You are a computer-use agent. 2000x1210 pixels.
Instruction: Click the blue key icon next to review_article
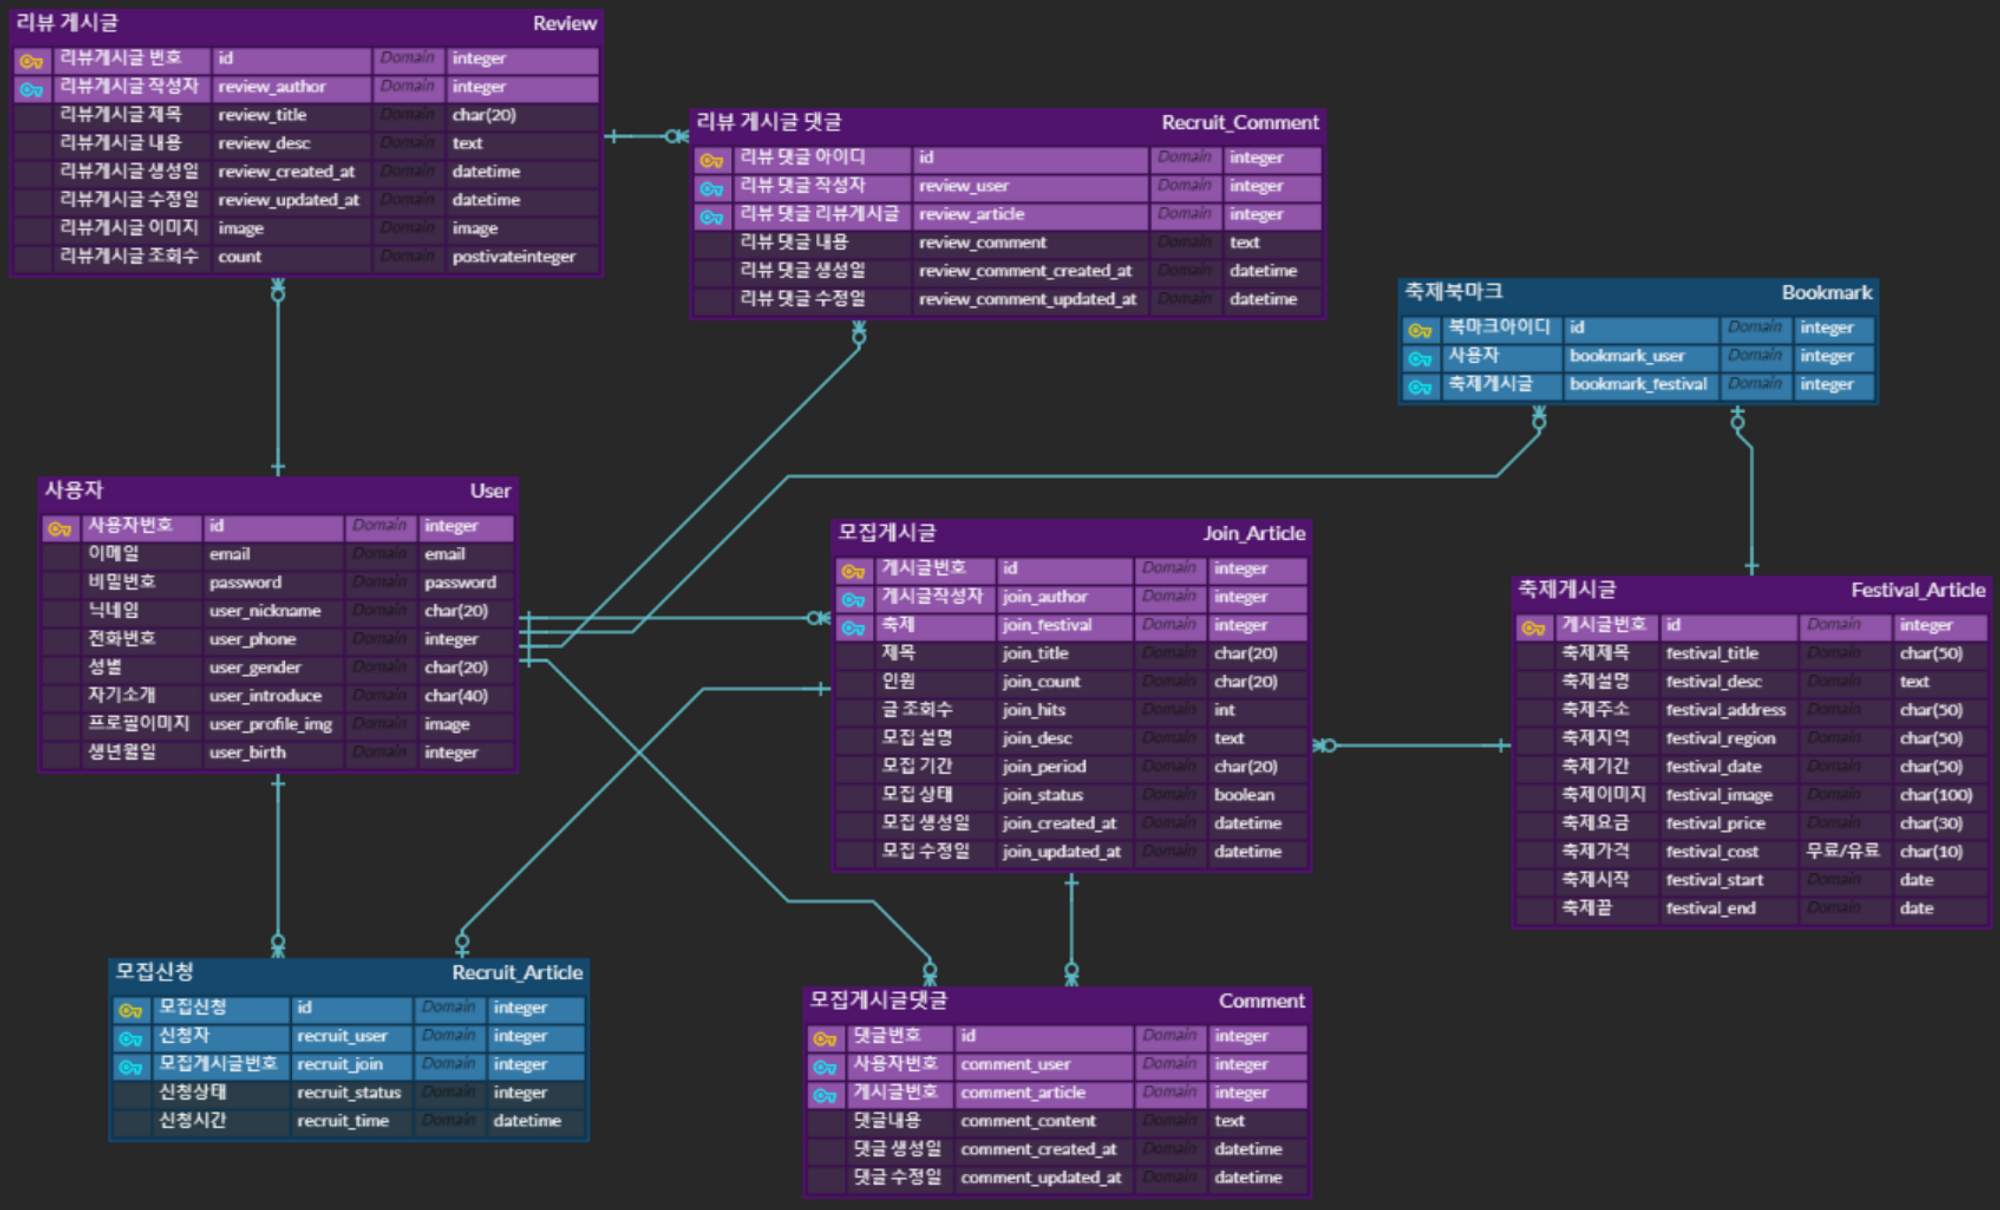711,216
